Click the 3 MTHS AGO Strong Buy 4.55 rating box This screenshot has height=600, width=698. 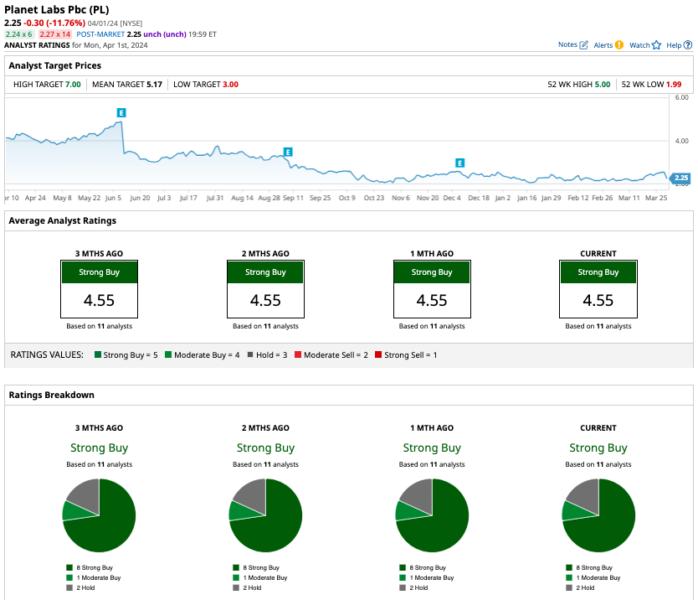click(99, 289)
